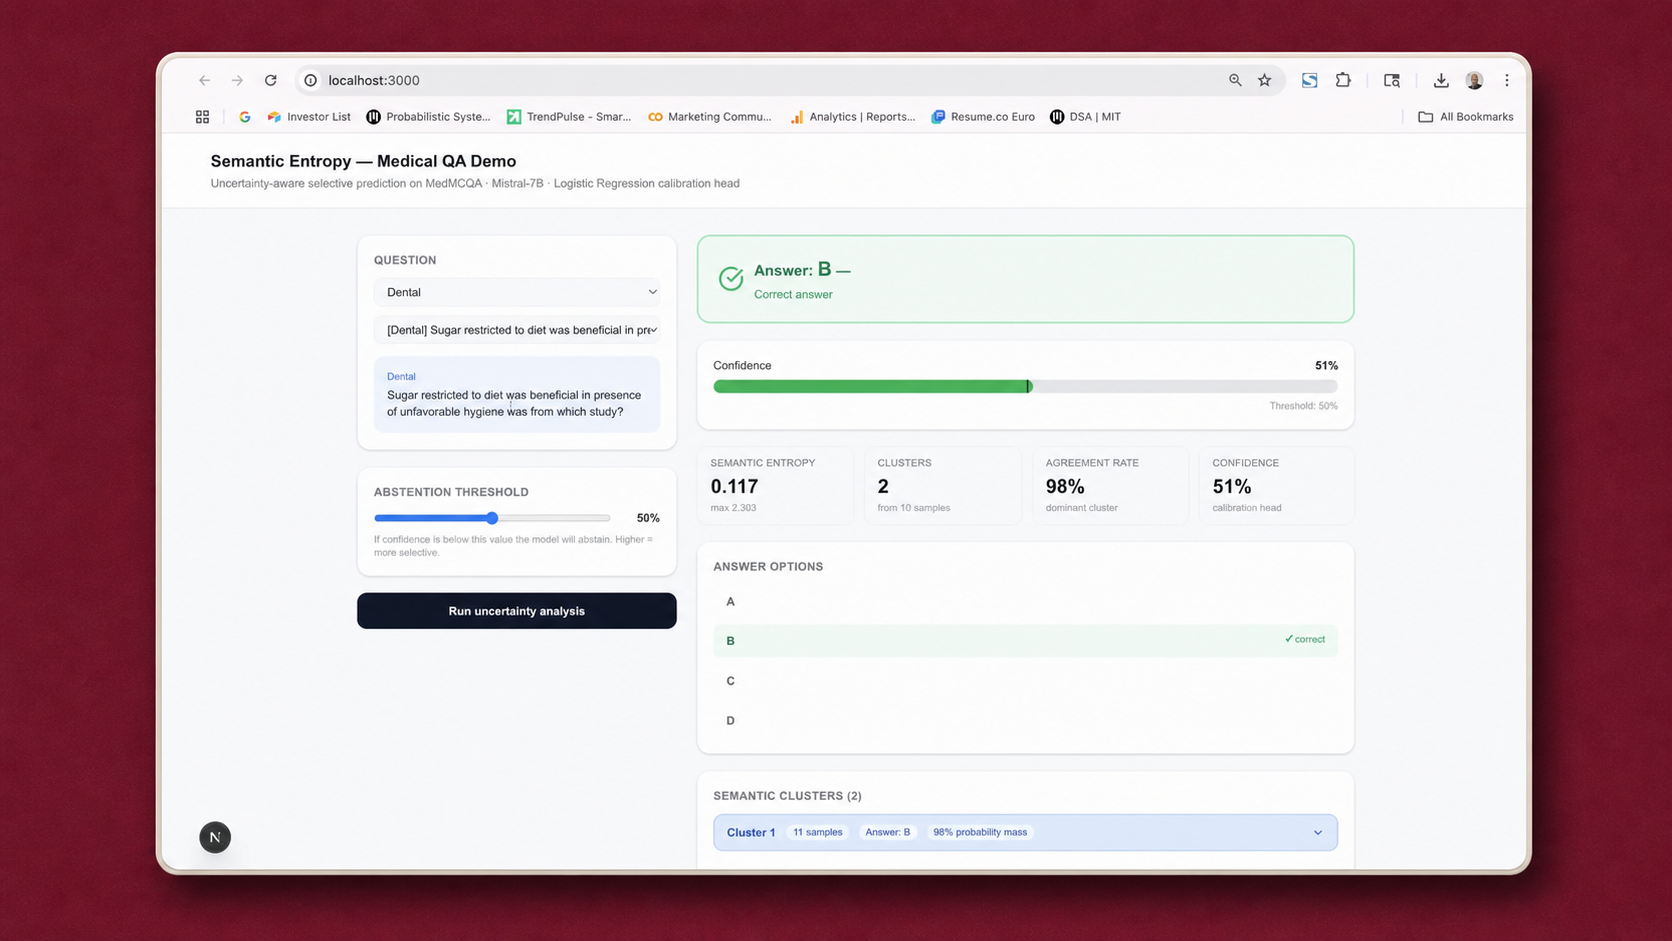Click the 'Correct answer' text
Image resolution: width=1672 pixels, height=941 pixels.
(793, 294)
